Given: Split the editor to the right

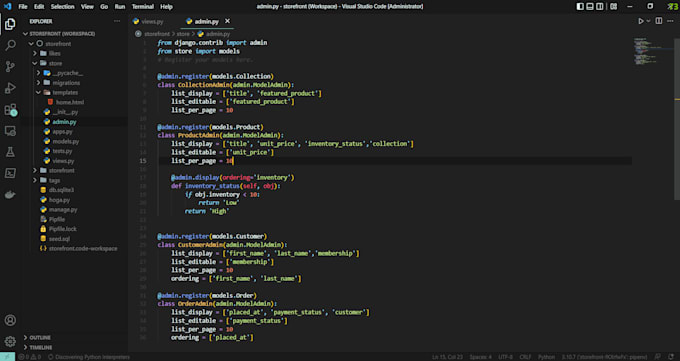Looking at the screenshot, I should coord(659,21).
